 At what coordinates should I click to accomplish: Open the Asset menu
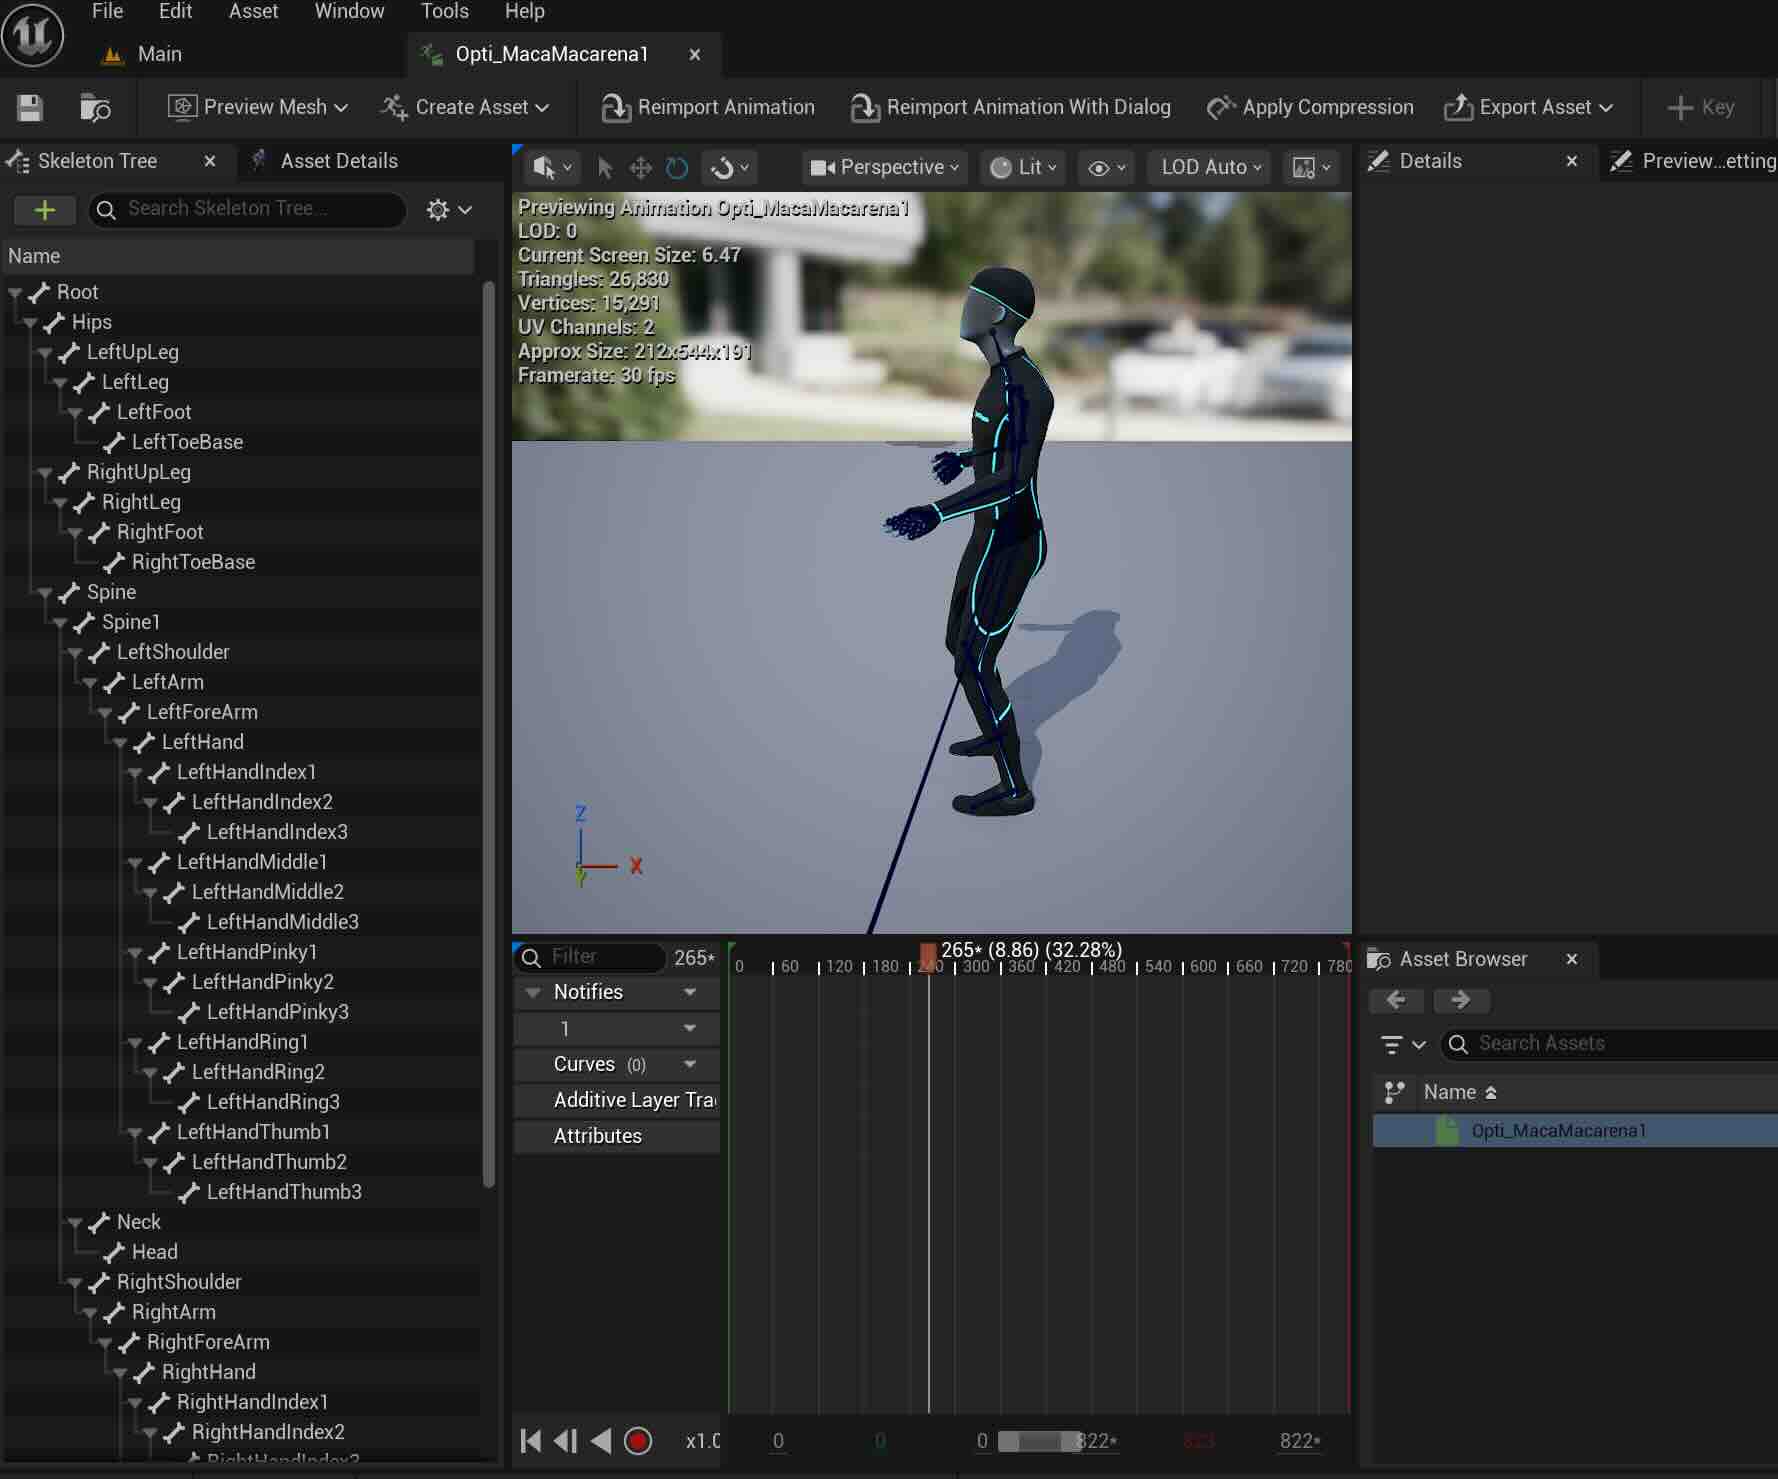click(253, 11)
